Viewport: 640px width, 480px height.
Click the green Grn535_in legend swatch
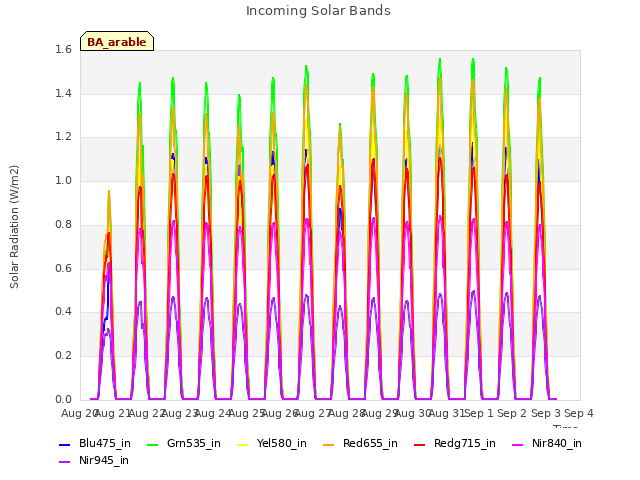[153, 444]
